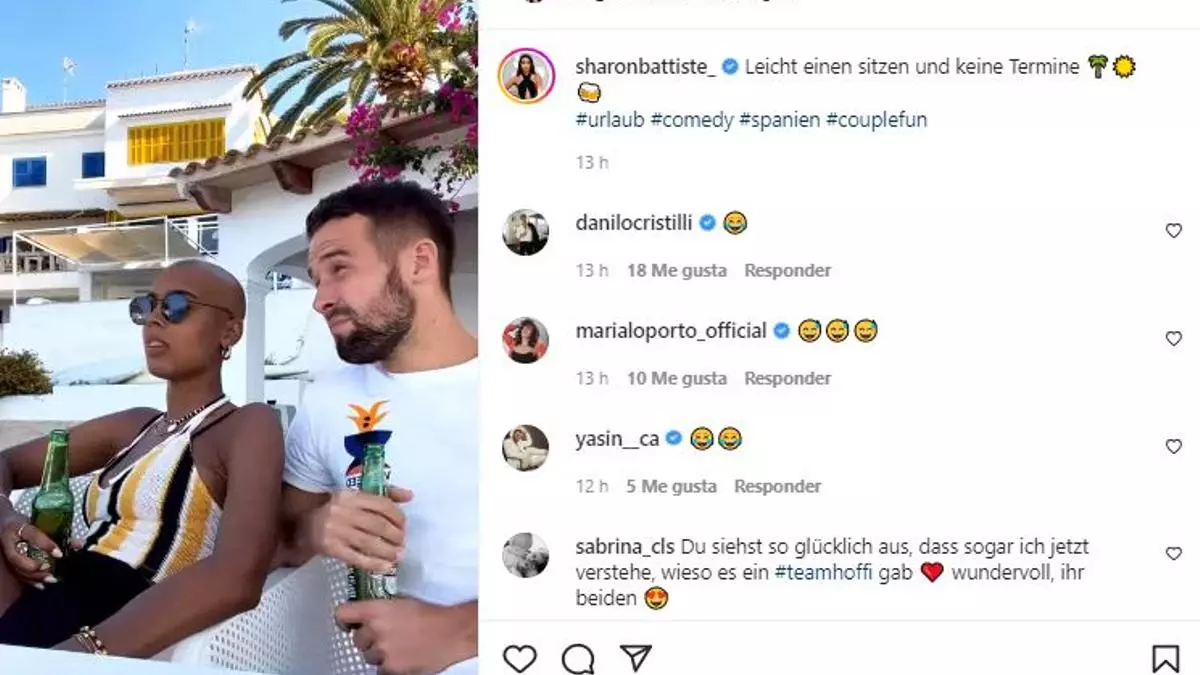Image resolution: width=1200 pixels, height=675 pixels.
Task: Open the #couplefun hashtag
Action: point(877,120)
